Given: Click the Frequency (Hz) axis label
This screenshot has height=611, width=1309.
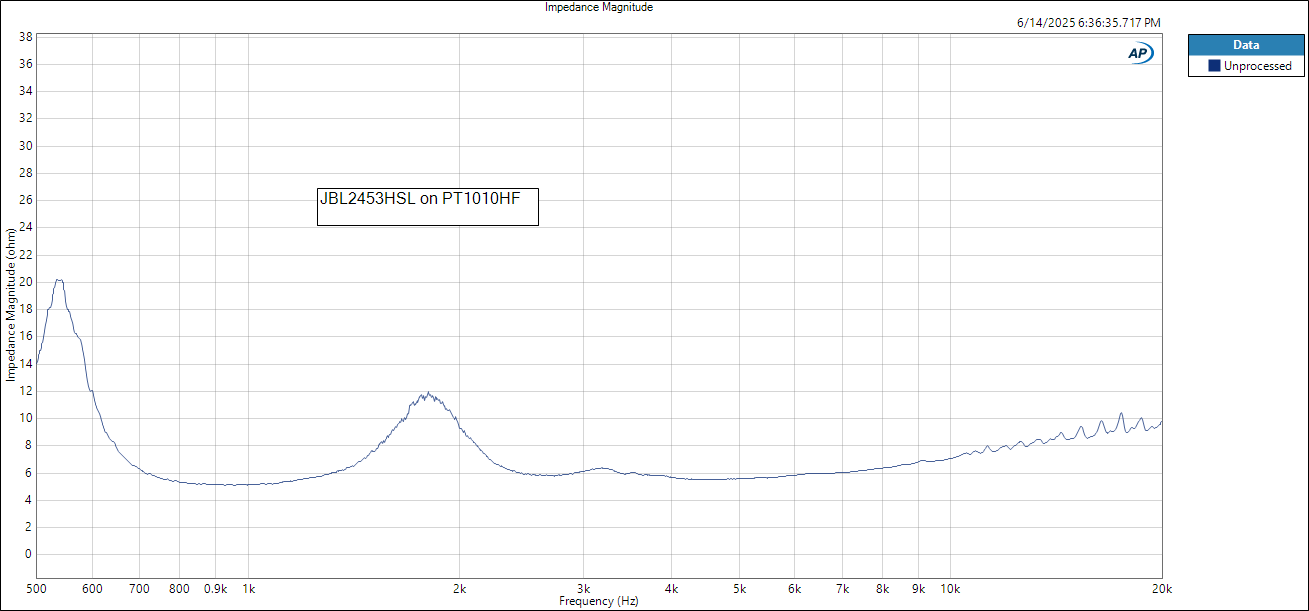Looking at the screenshot, I should (599, 602).
